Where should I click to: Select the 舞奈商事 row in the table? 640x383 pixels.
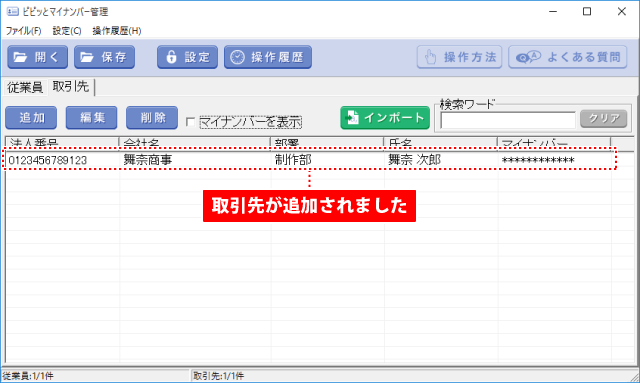tap(309, 160)
